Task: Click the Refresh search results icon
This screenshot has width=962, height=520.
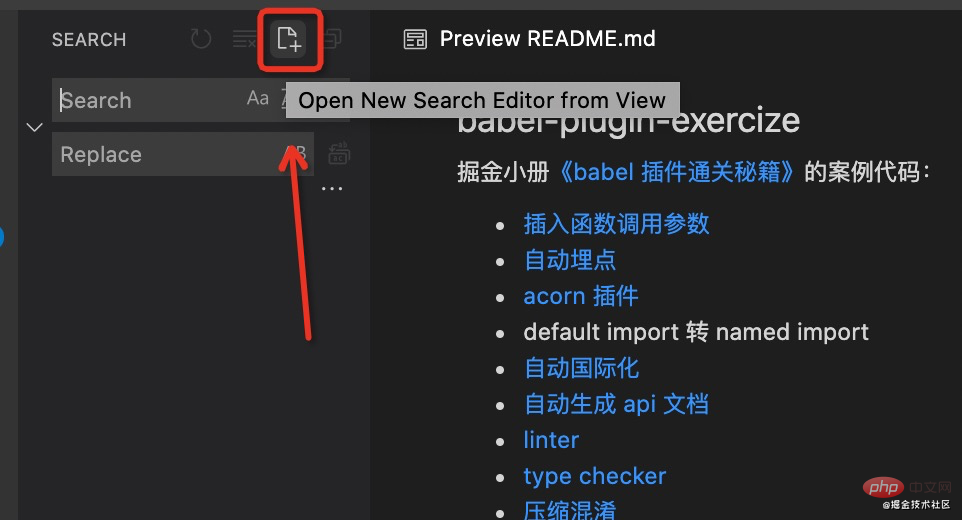Action: 201,39
